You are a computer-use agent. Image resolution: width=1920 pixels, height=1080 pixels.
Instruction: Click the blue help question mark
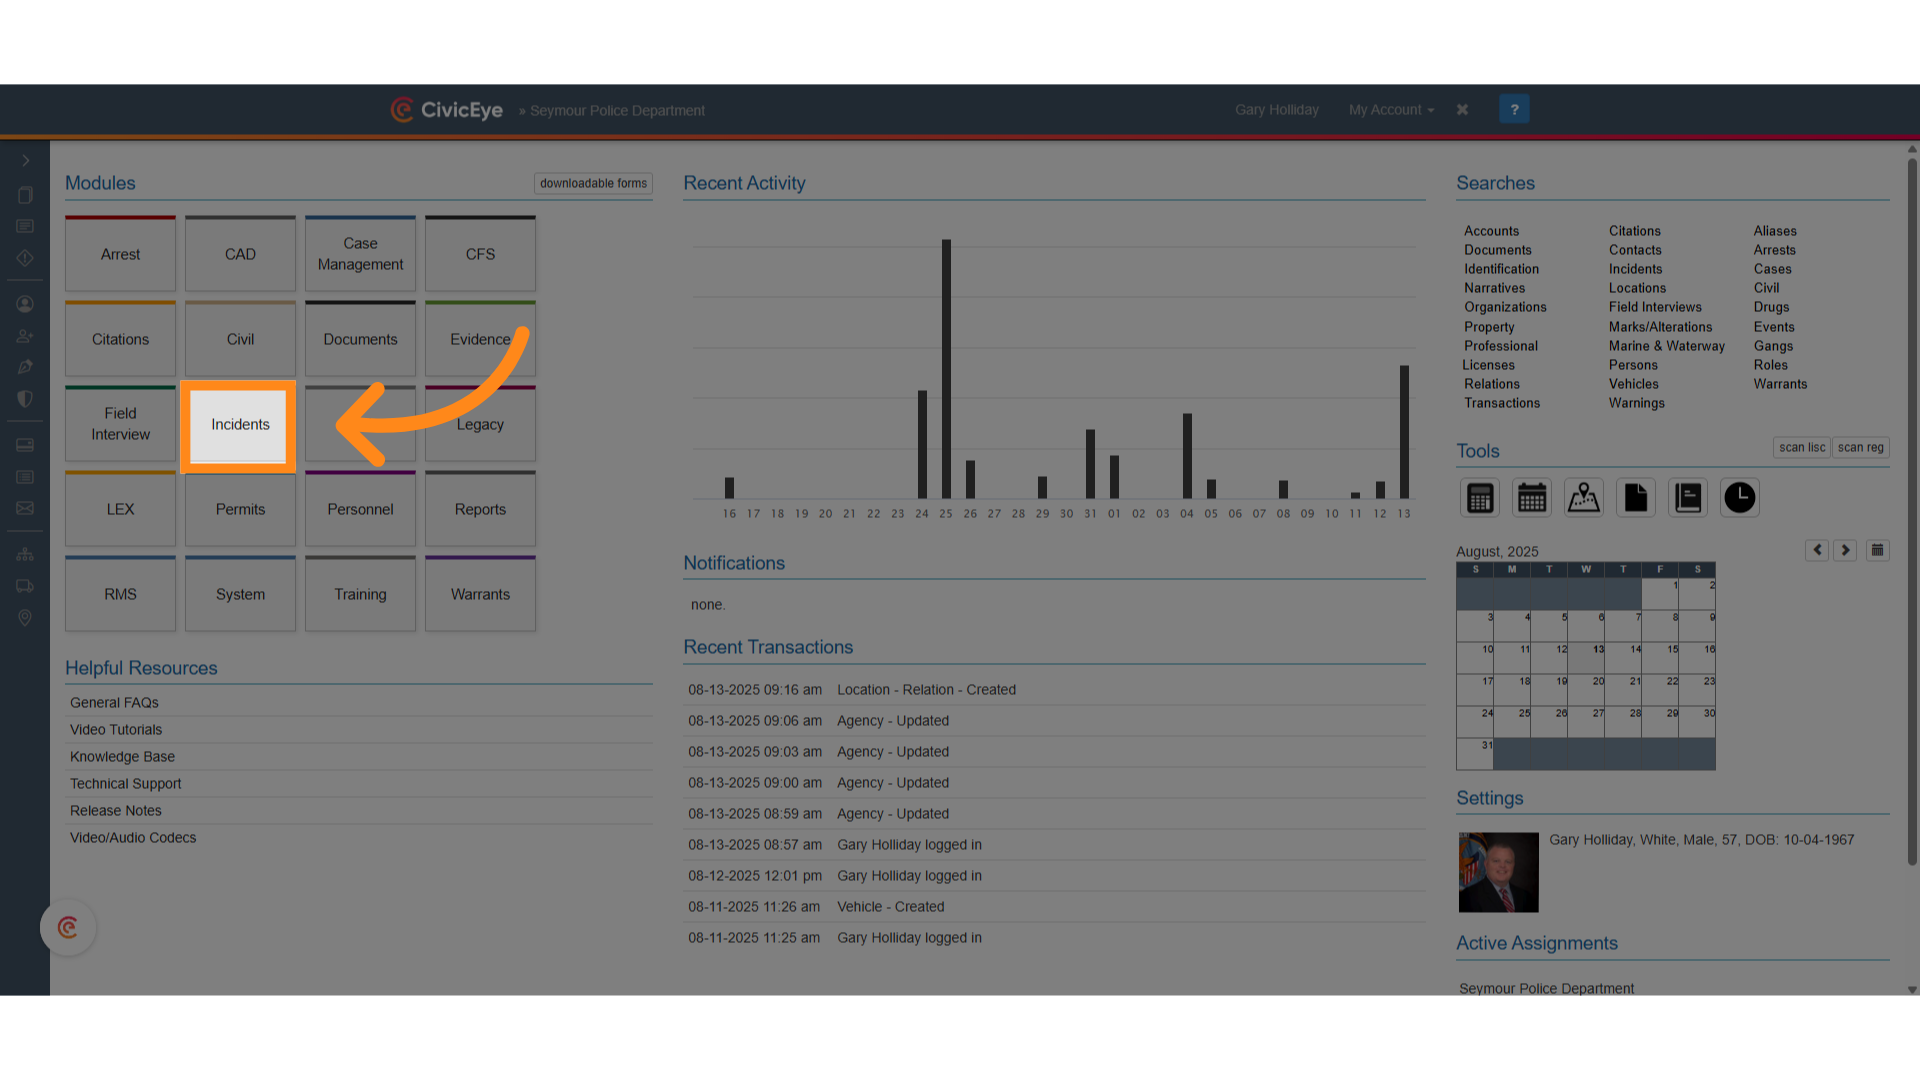pyautogui.click(x=1514, y=109)
